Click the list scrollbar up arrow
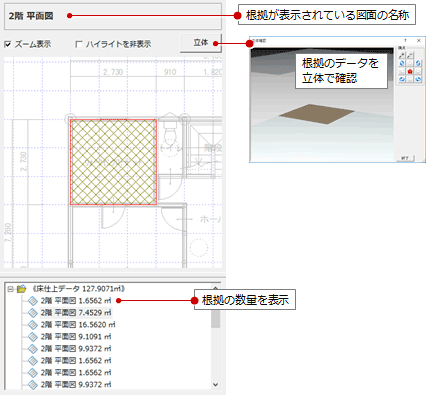 (216, 288)
